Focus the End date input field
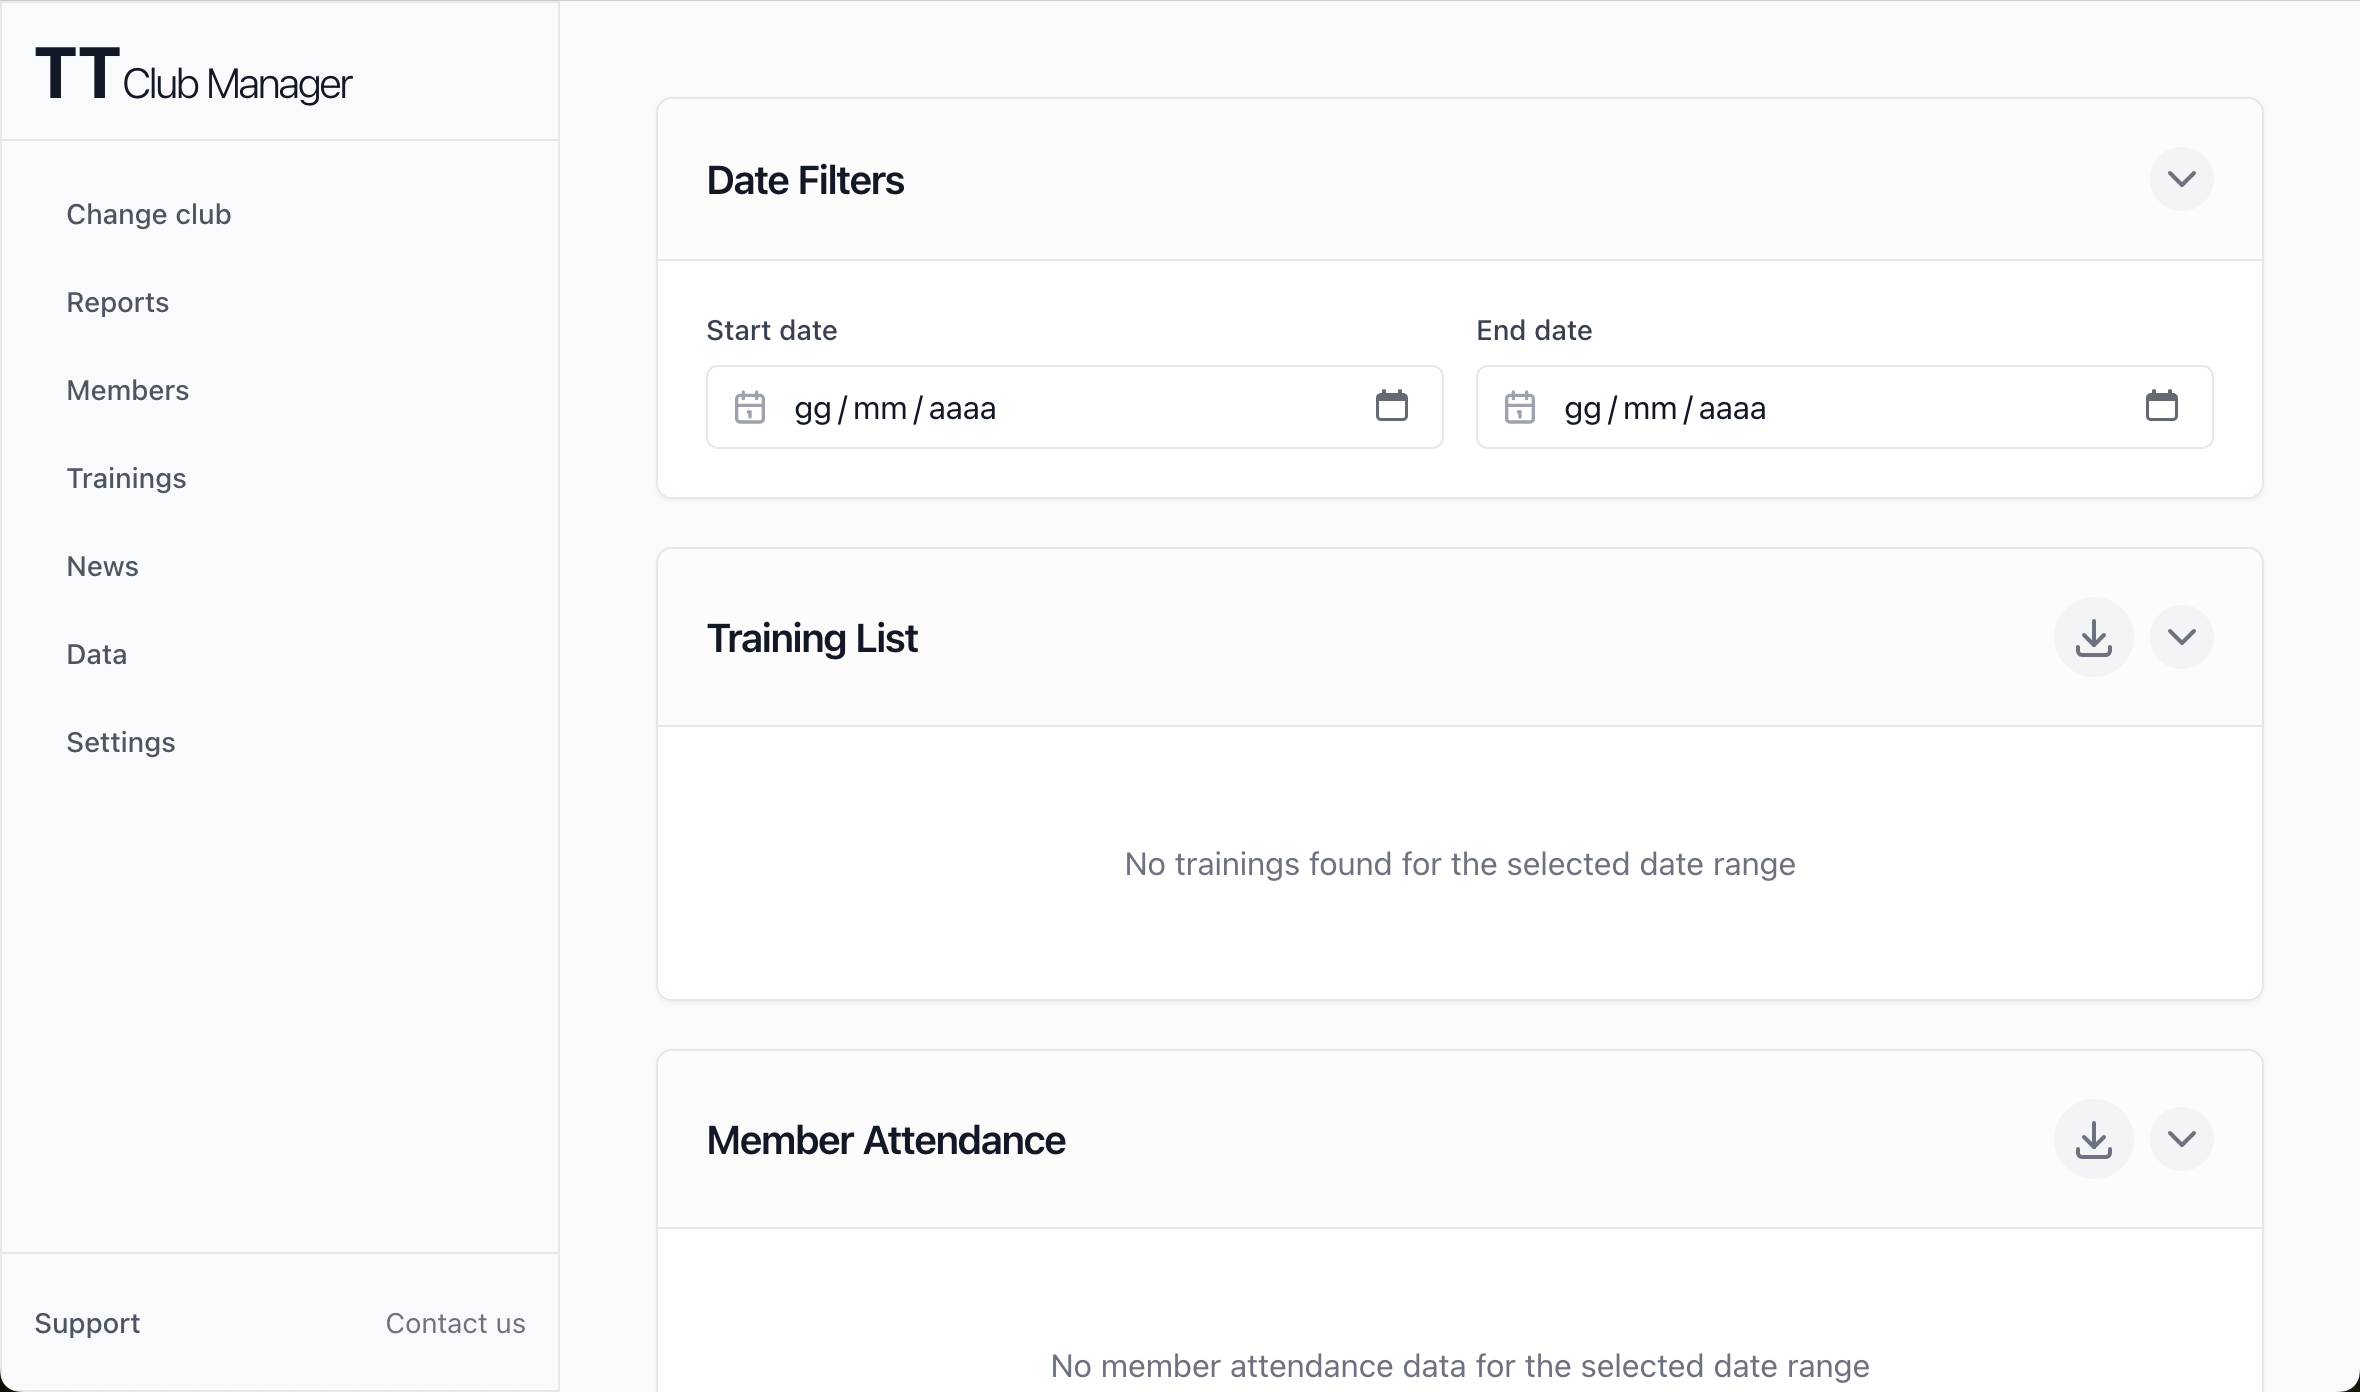This screenshot has width=2360, height=1392. (x=1830, y=408)
